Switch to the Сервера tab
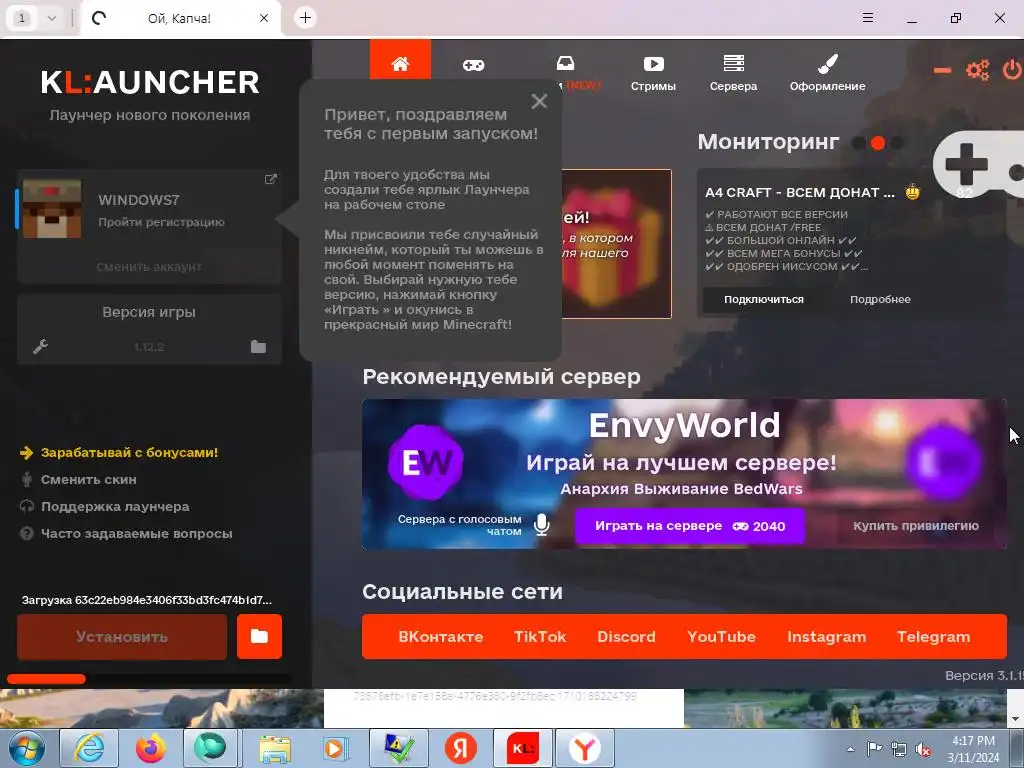Image resolution: width=1024 pixels, height=768 pixels. (733, 72)
